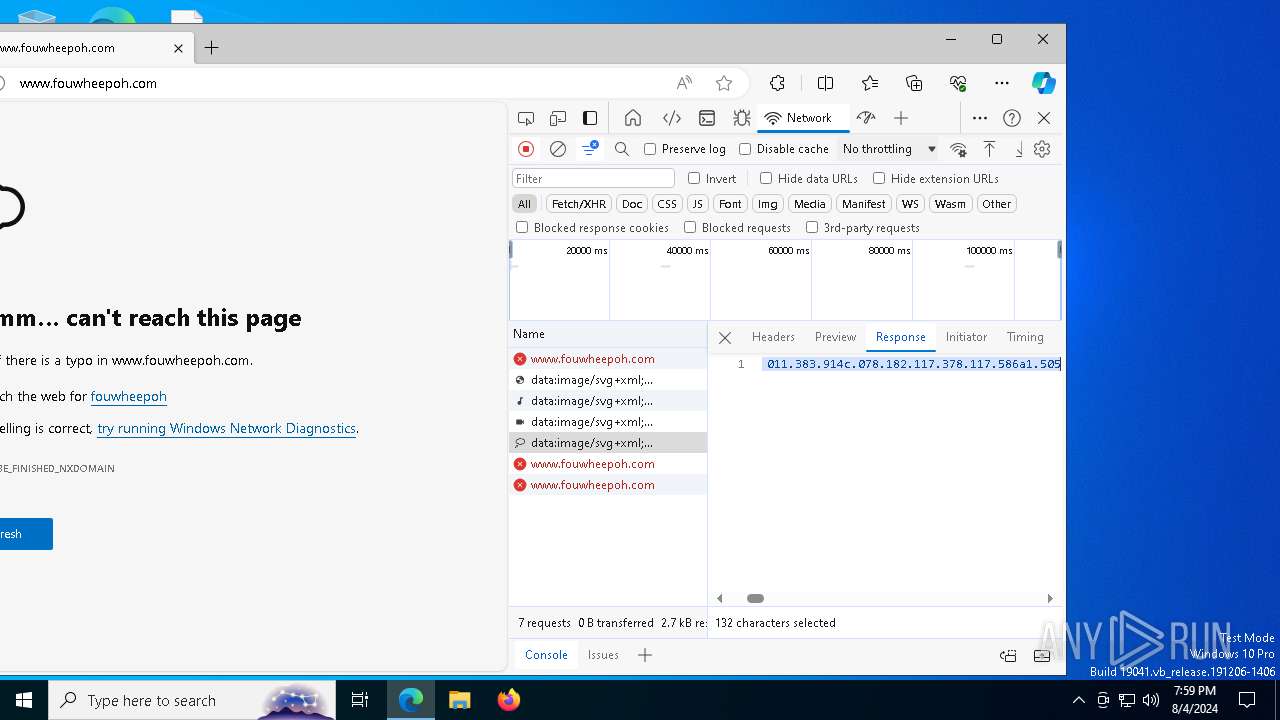Export HAR file with down arrow
This screenshot has width=1280, height=720.
(1019, 149)
